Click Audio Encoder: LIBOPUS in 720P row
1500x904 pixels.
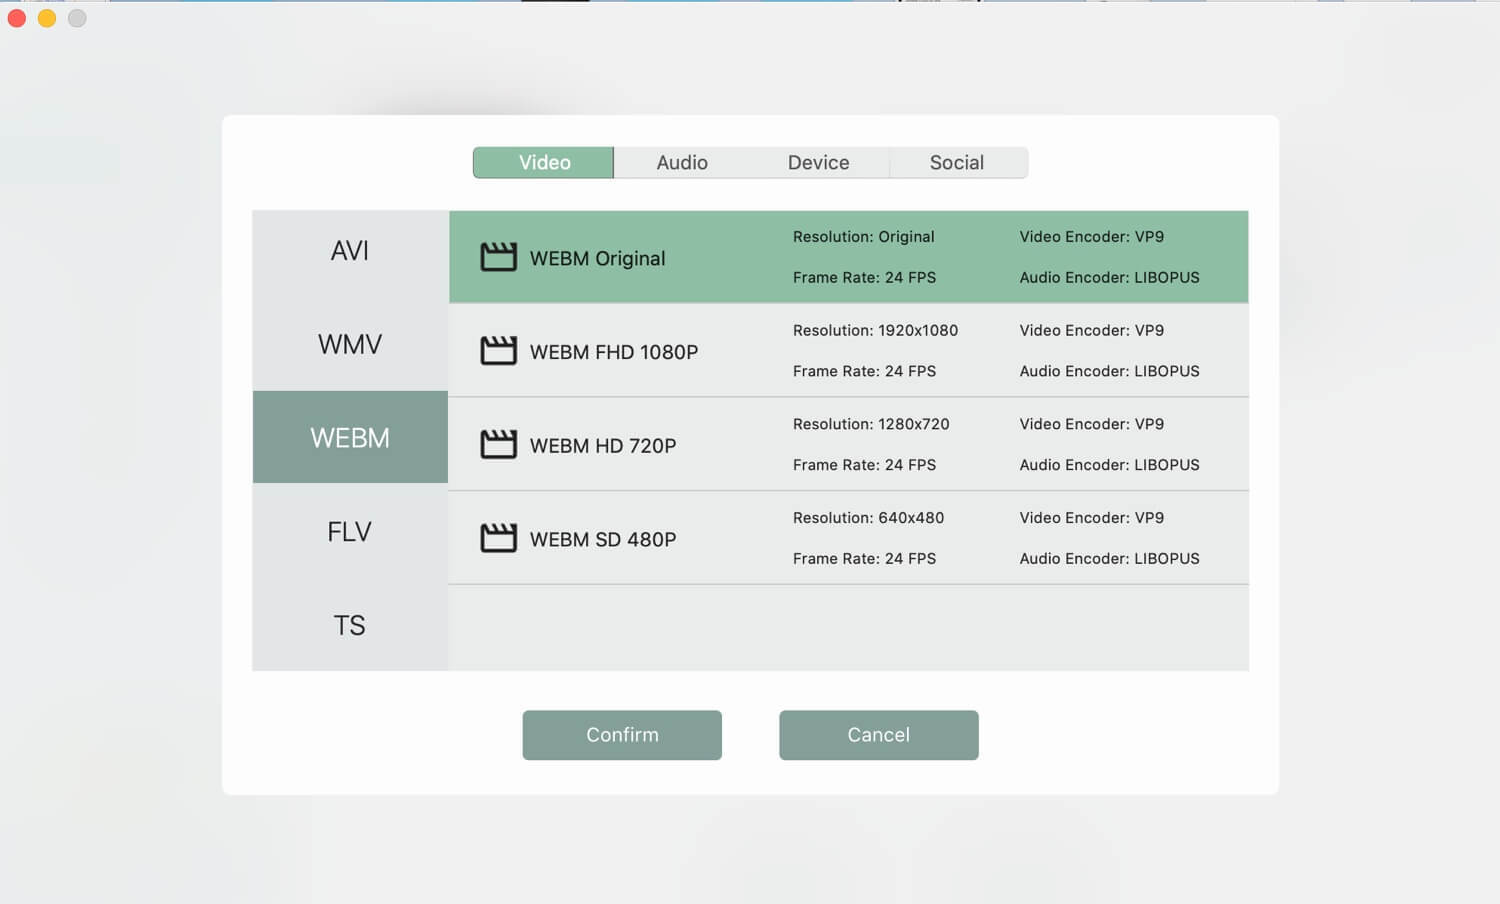click(x=1109, y=465)
